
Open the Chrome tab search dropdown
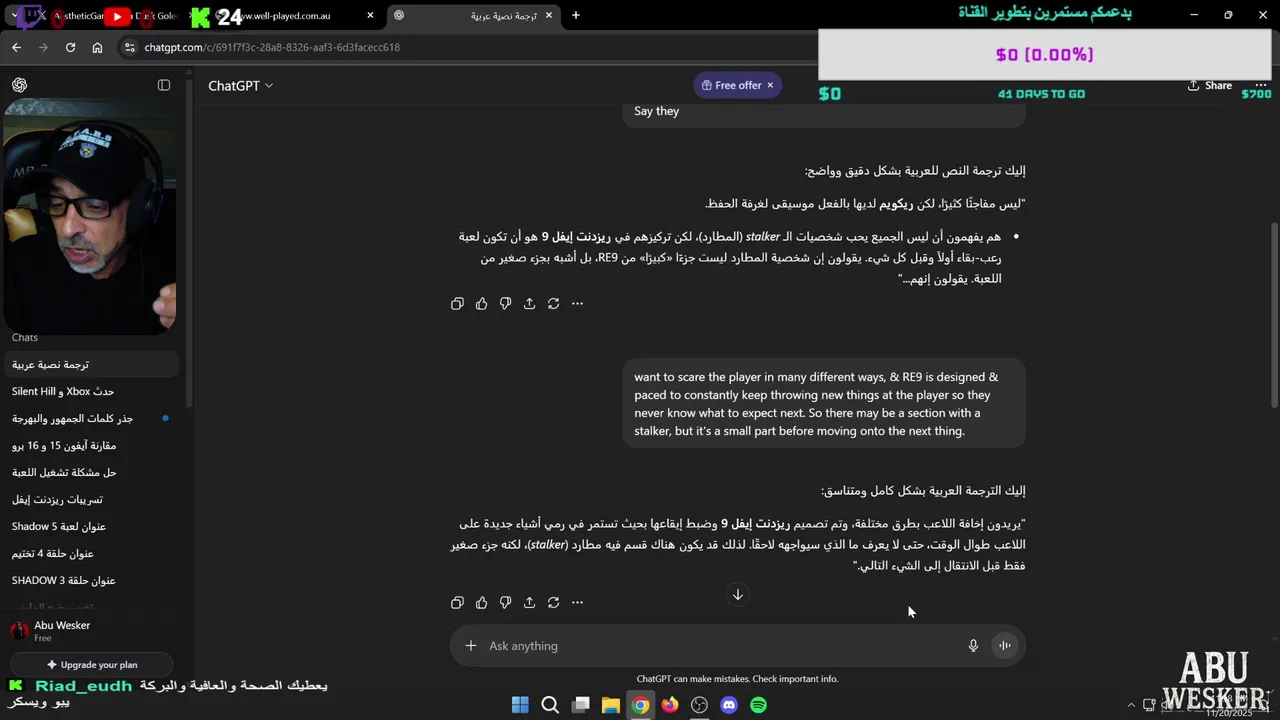(14, 16)
